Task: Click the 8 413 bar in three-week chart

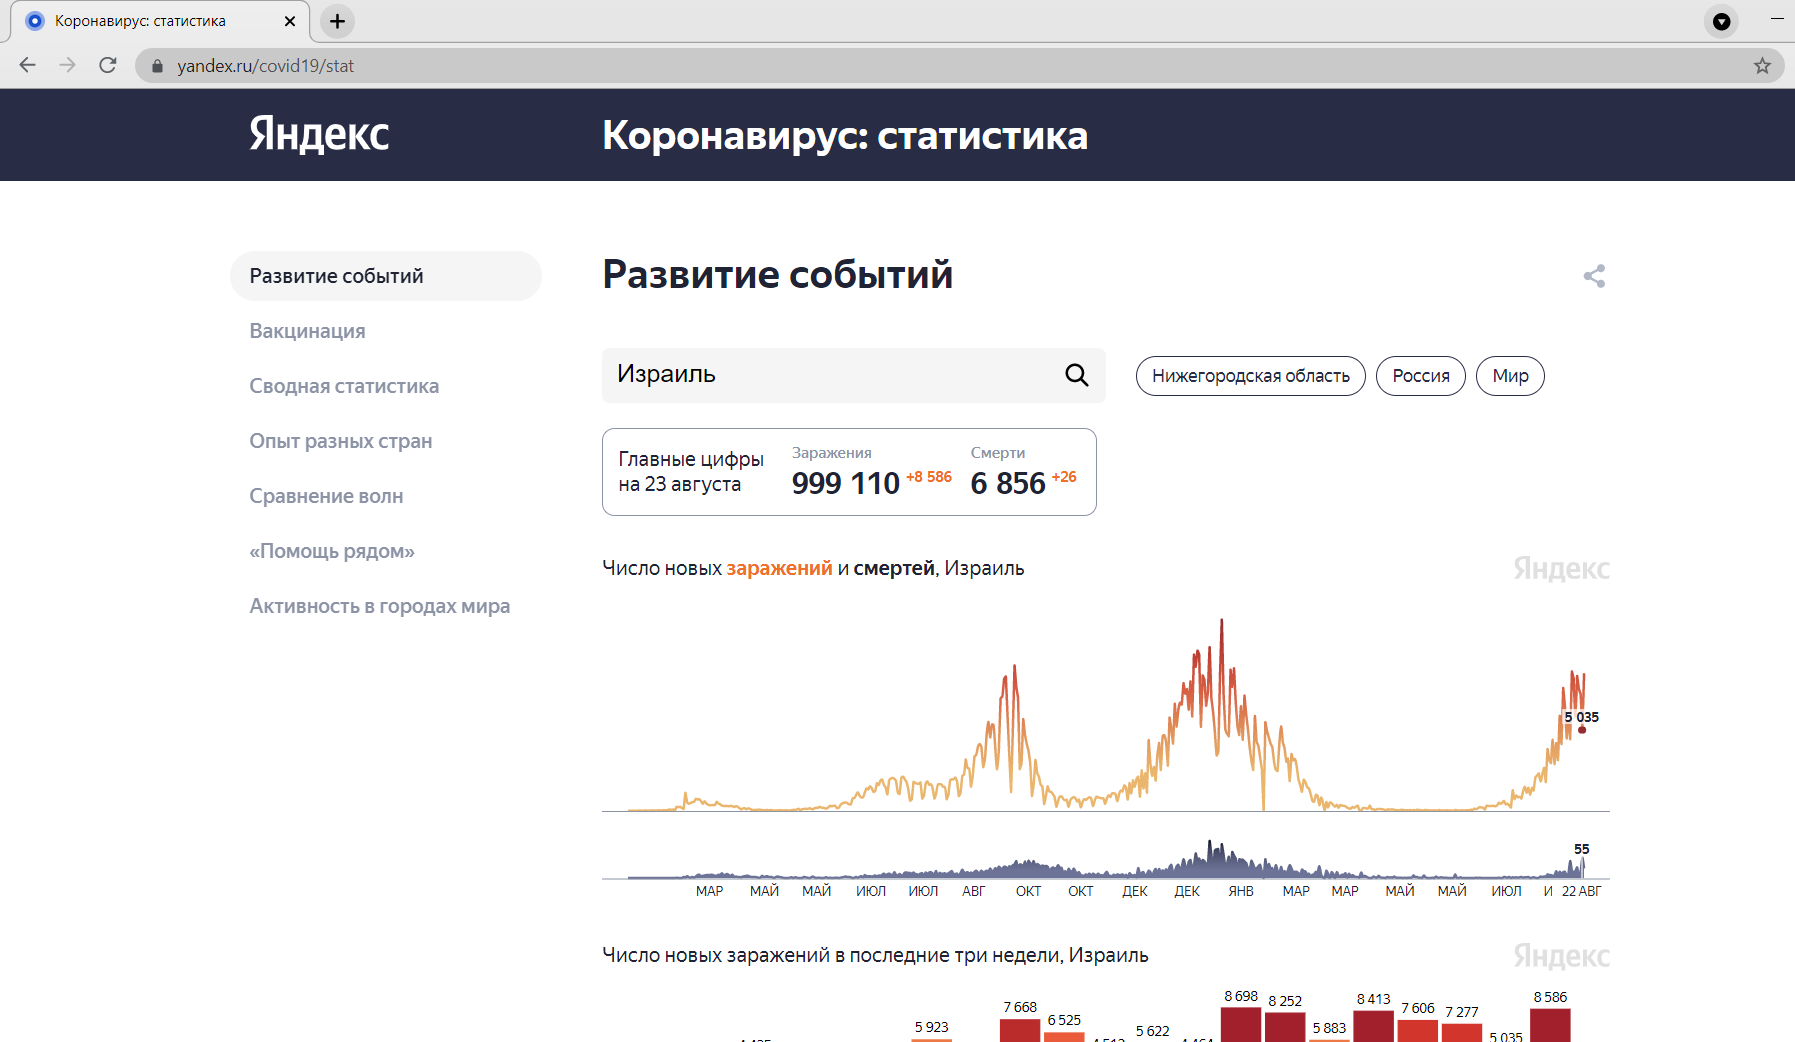Action: [x=1373, y=1026]
